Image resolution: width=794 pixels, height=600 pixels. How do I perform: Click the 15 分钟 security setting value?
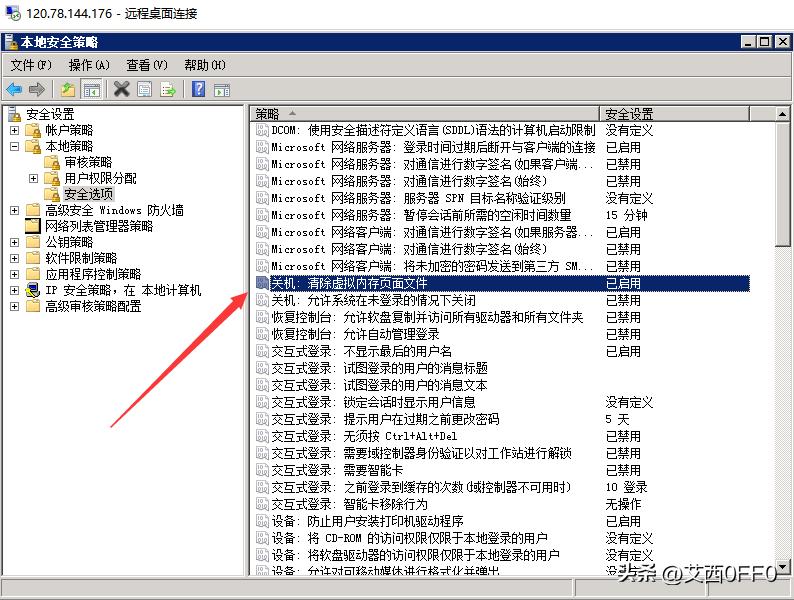626,215
